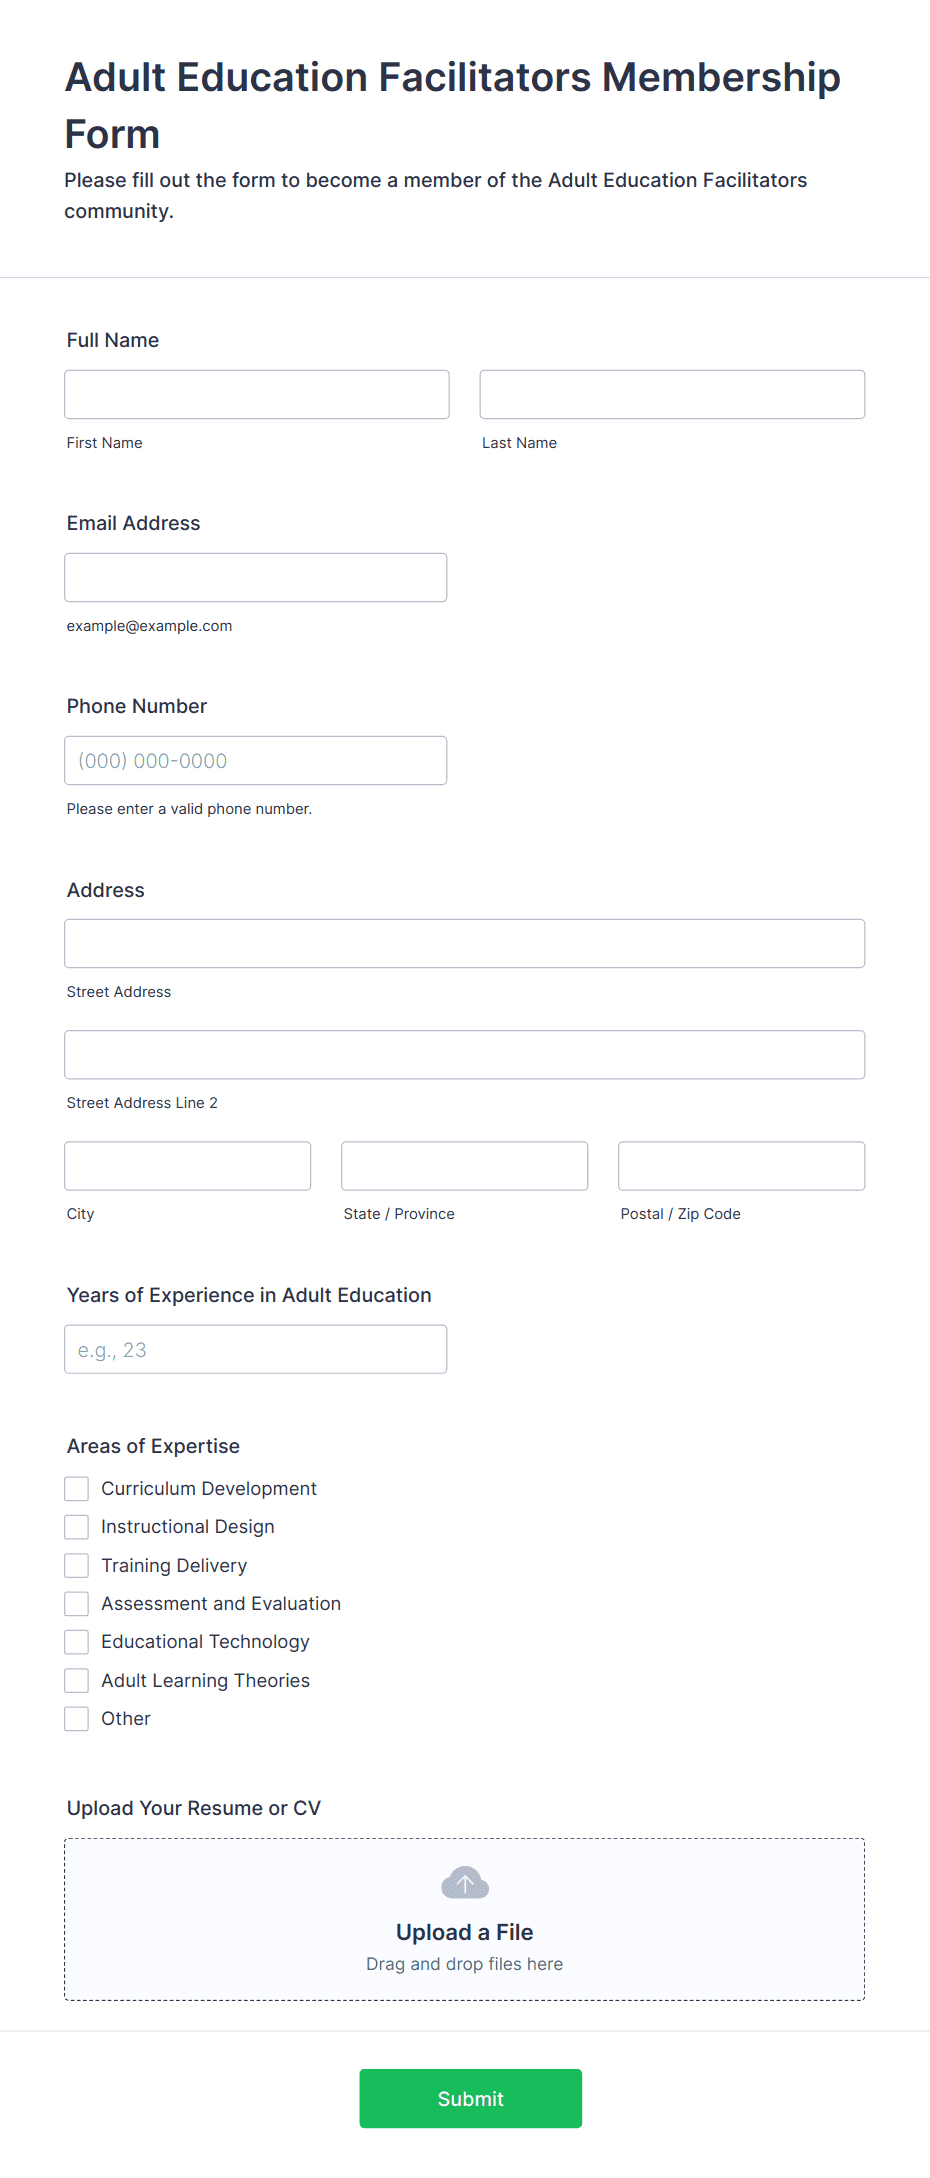Image resolution: width=930 pixels, height=2178 pixels.
Task: Enable the Assessment and Evaluation checkbox
Action: (x=77, y=1603)
